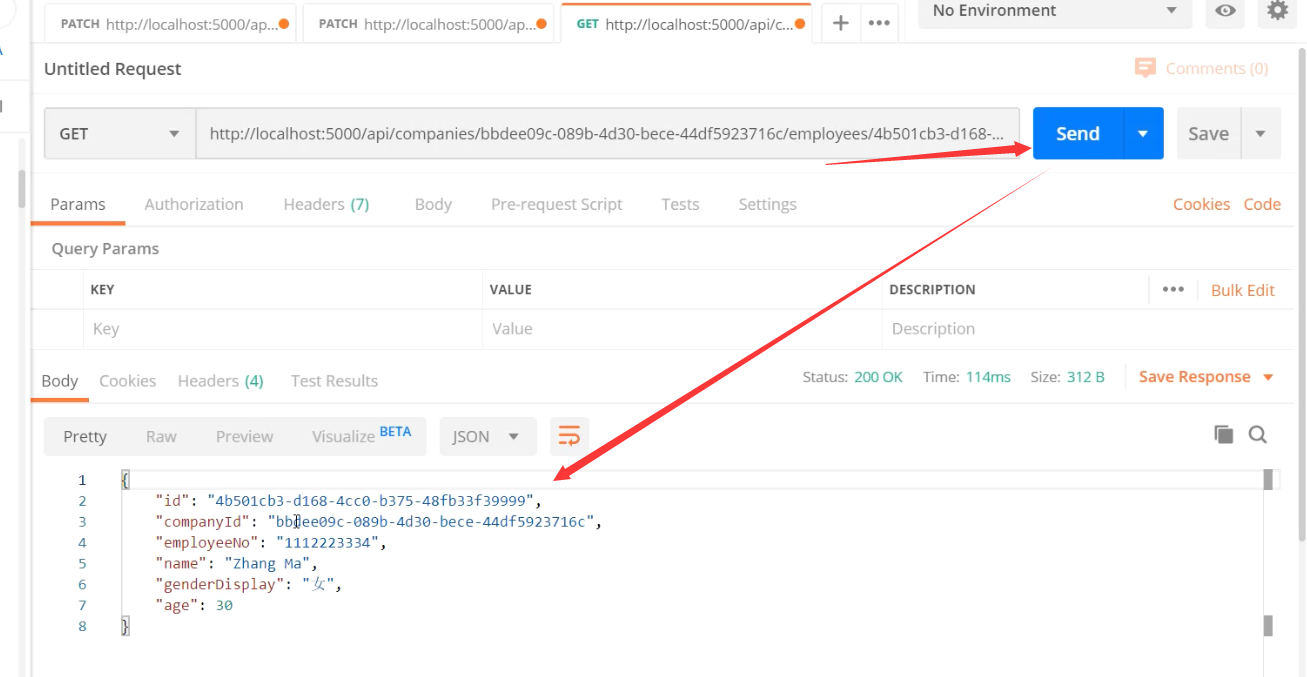Open manage environments gear icon
1307x677 pixels.
coord(1277,10)
